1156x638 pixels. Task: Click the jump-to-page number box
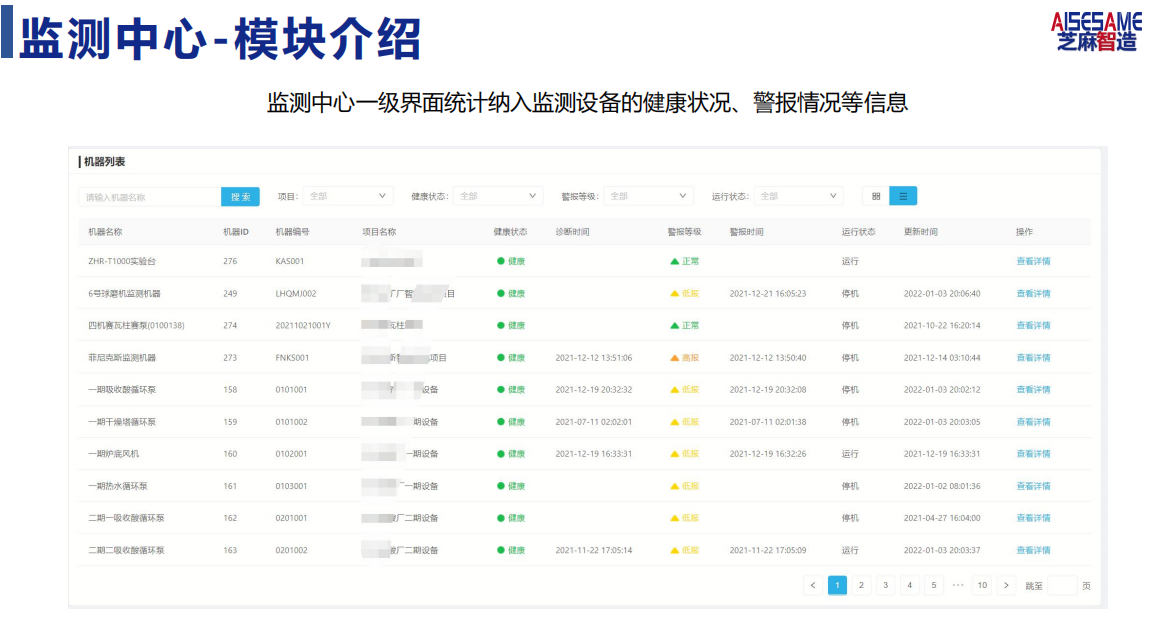[x=1062, y=586]
